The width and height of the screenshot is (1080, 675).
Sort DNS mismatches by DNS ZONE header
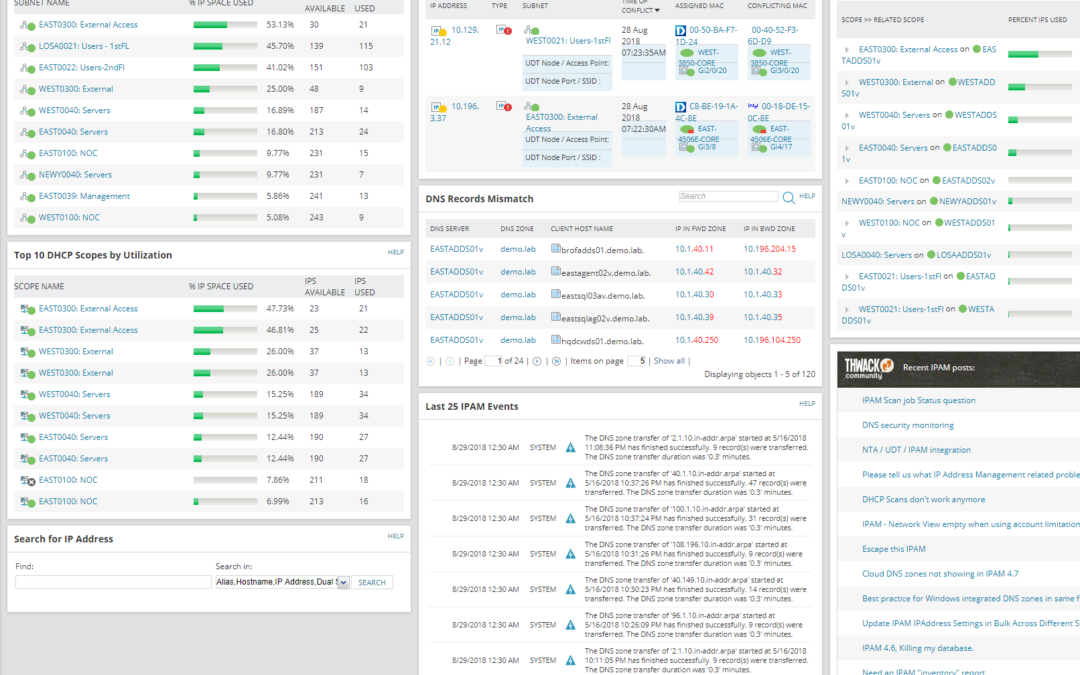click(517, 229)
